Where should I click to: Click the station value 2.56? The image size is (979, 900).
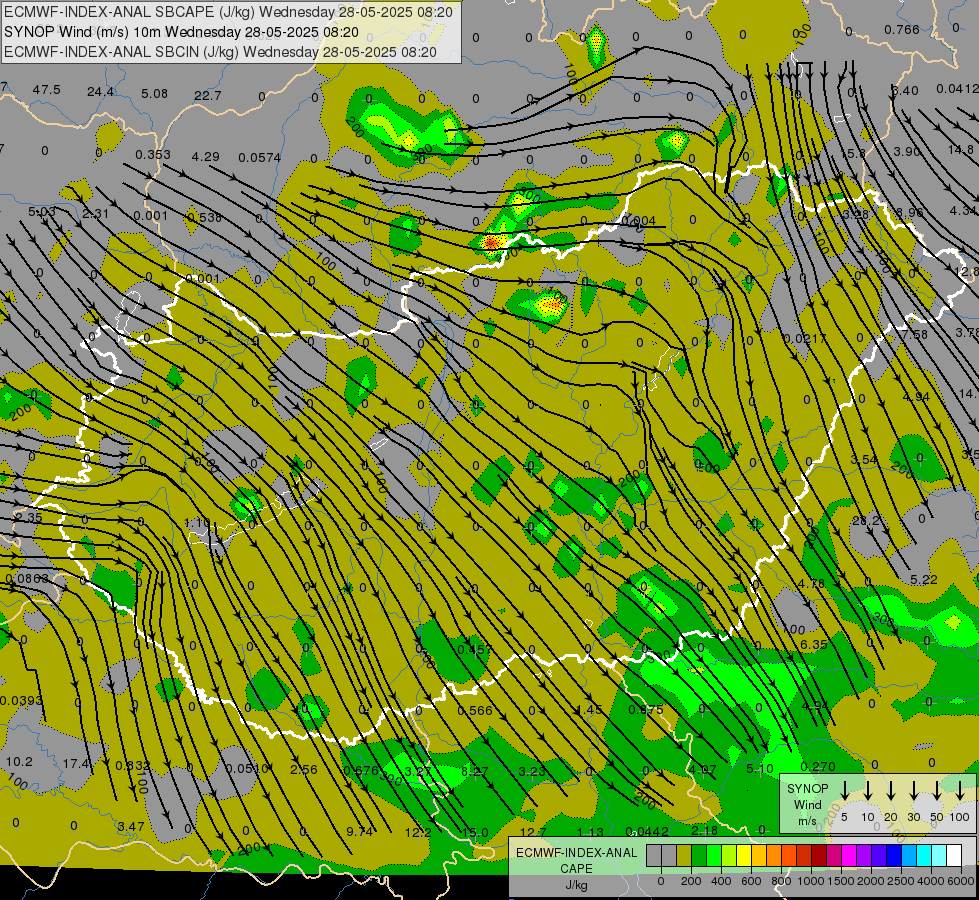(x=303, y=769)
